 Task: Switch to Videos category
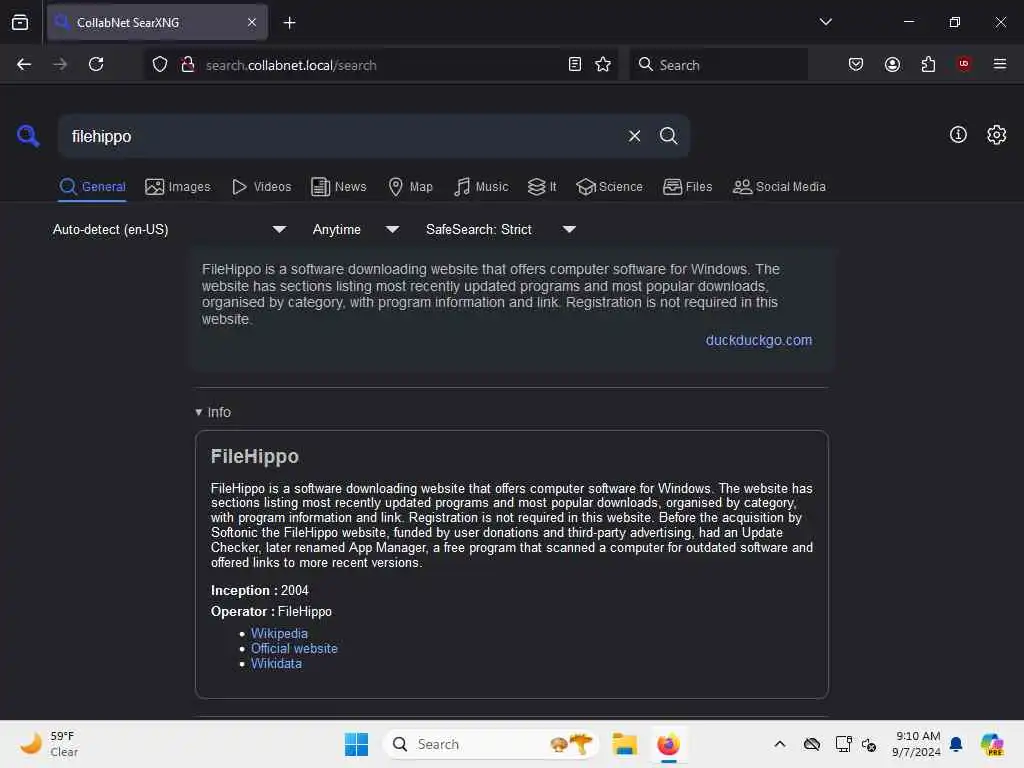[262, 187]
